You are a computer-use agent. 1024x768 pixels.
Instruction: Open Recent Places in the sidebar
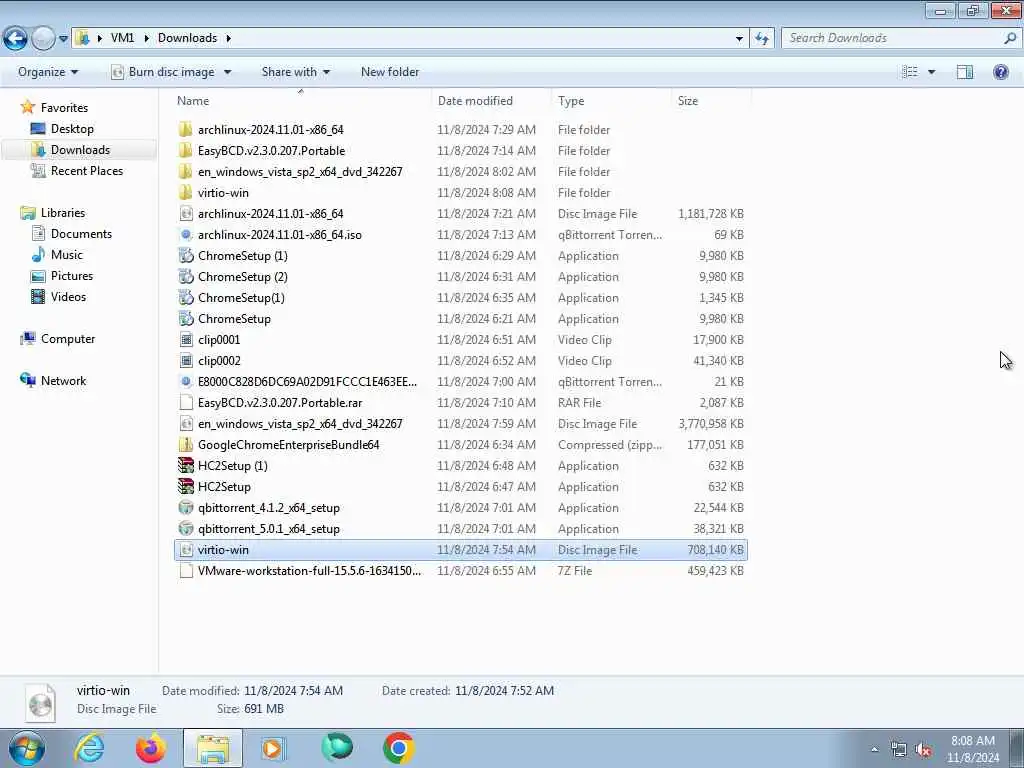point(86,170)
